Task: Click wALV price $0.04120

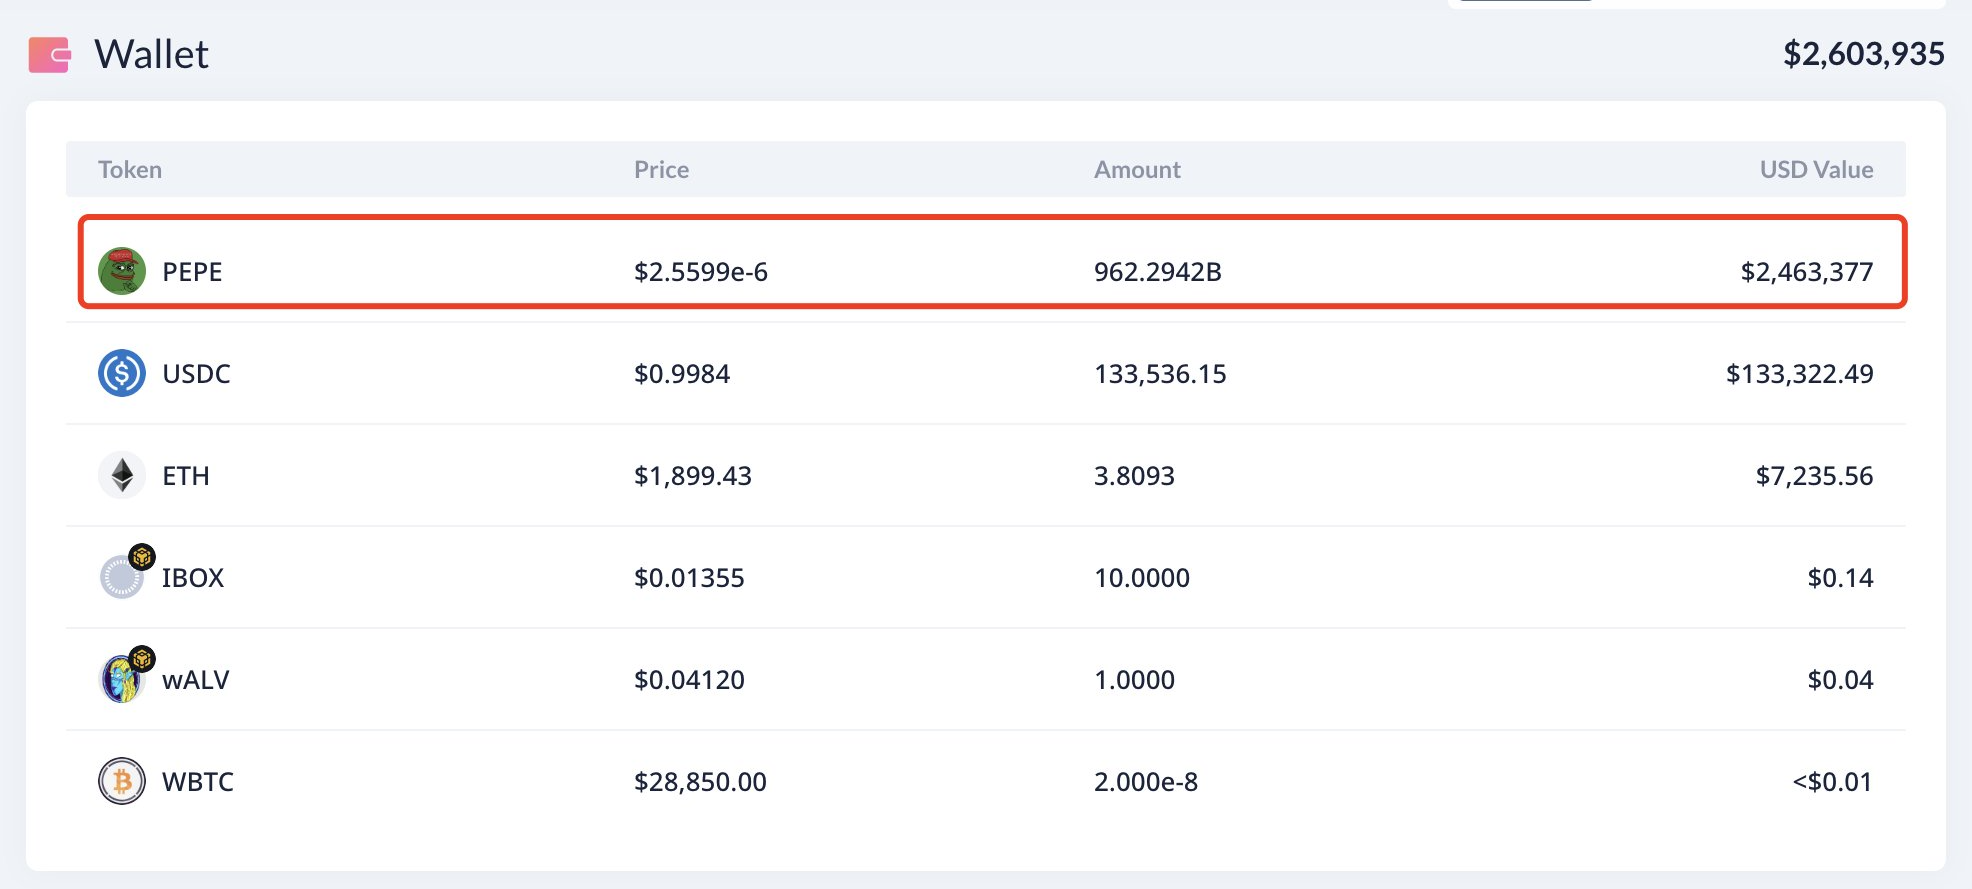Action: click(x=689, y=680)
